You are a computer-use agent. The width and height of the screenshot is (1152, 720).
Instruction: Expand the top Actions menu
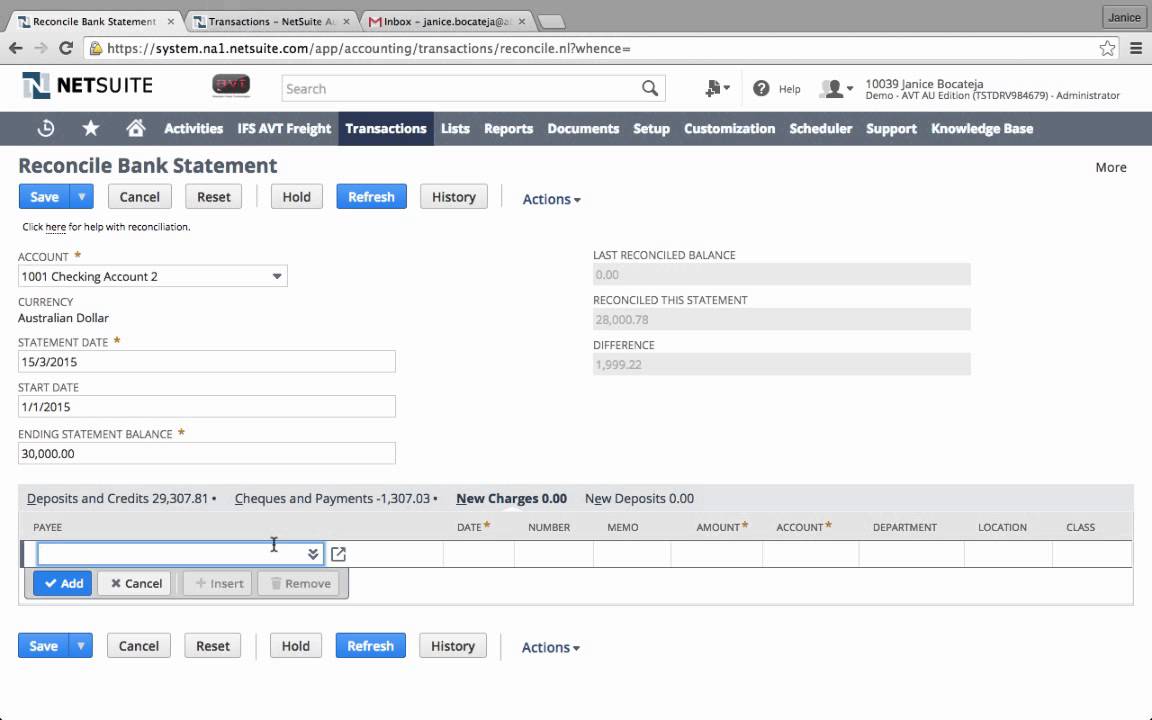[x=551, y=199]
